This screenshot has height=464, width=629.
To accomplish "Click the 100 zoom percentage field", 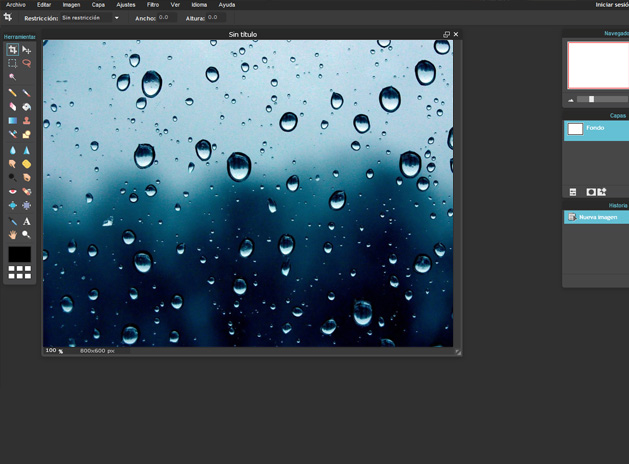I will 51,351.
